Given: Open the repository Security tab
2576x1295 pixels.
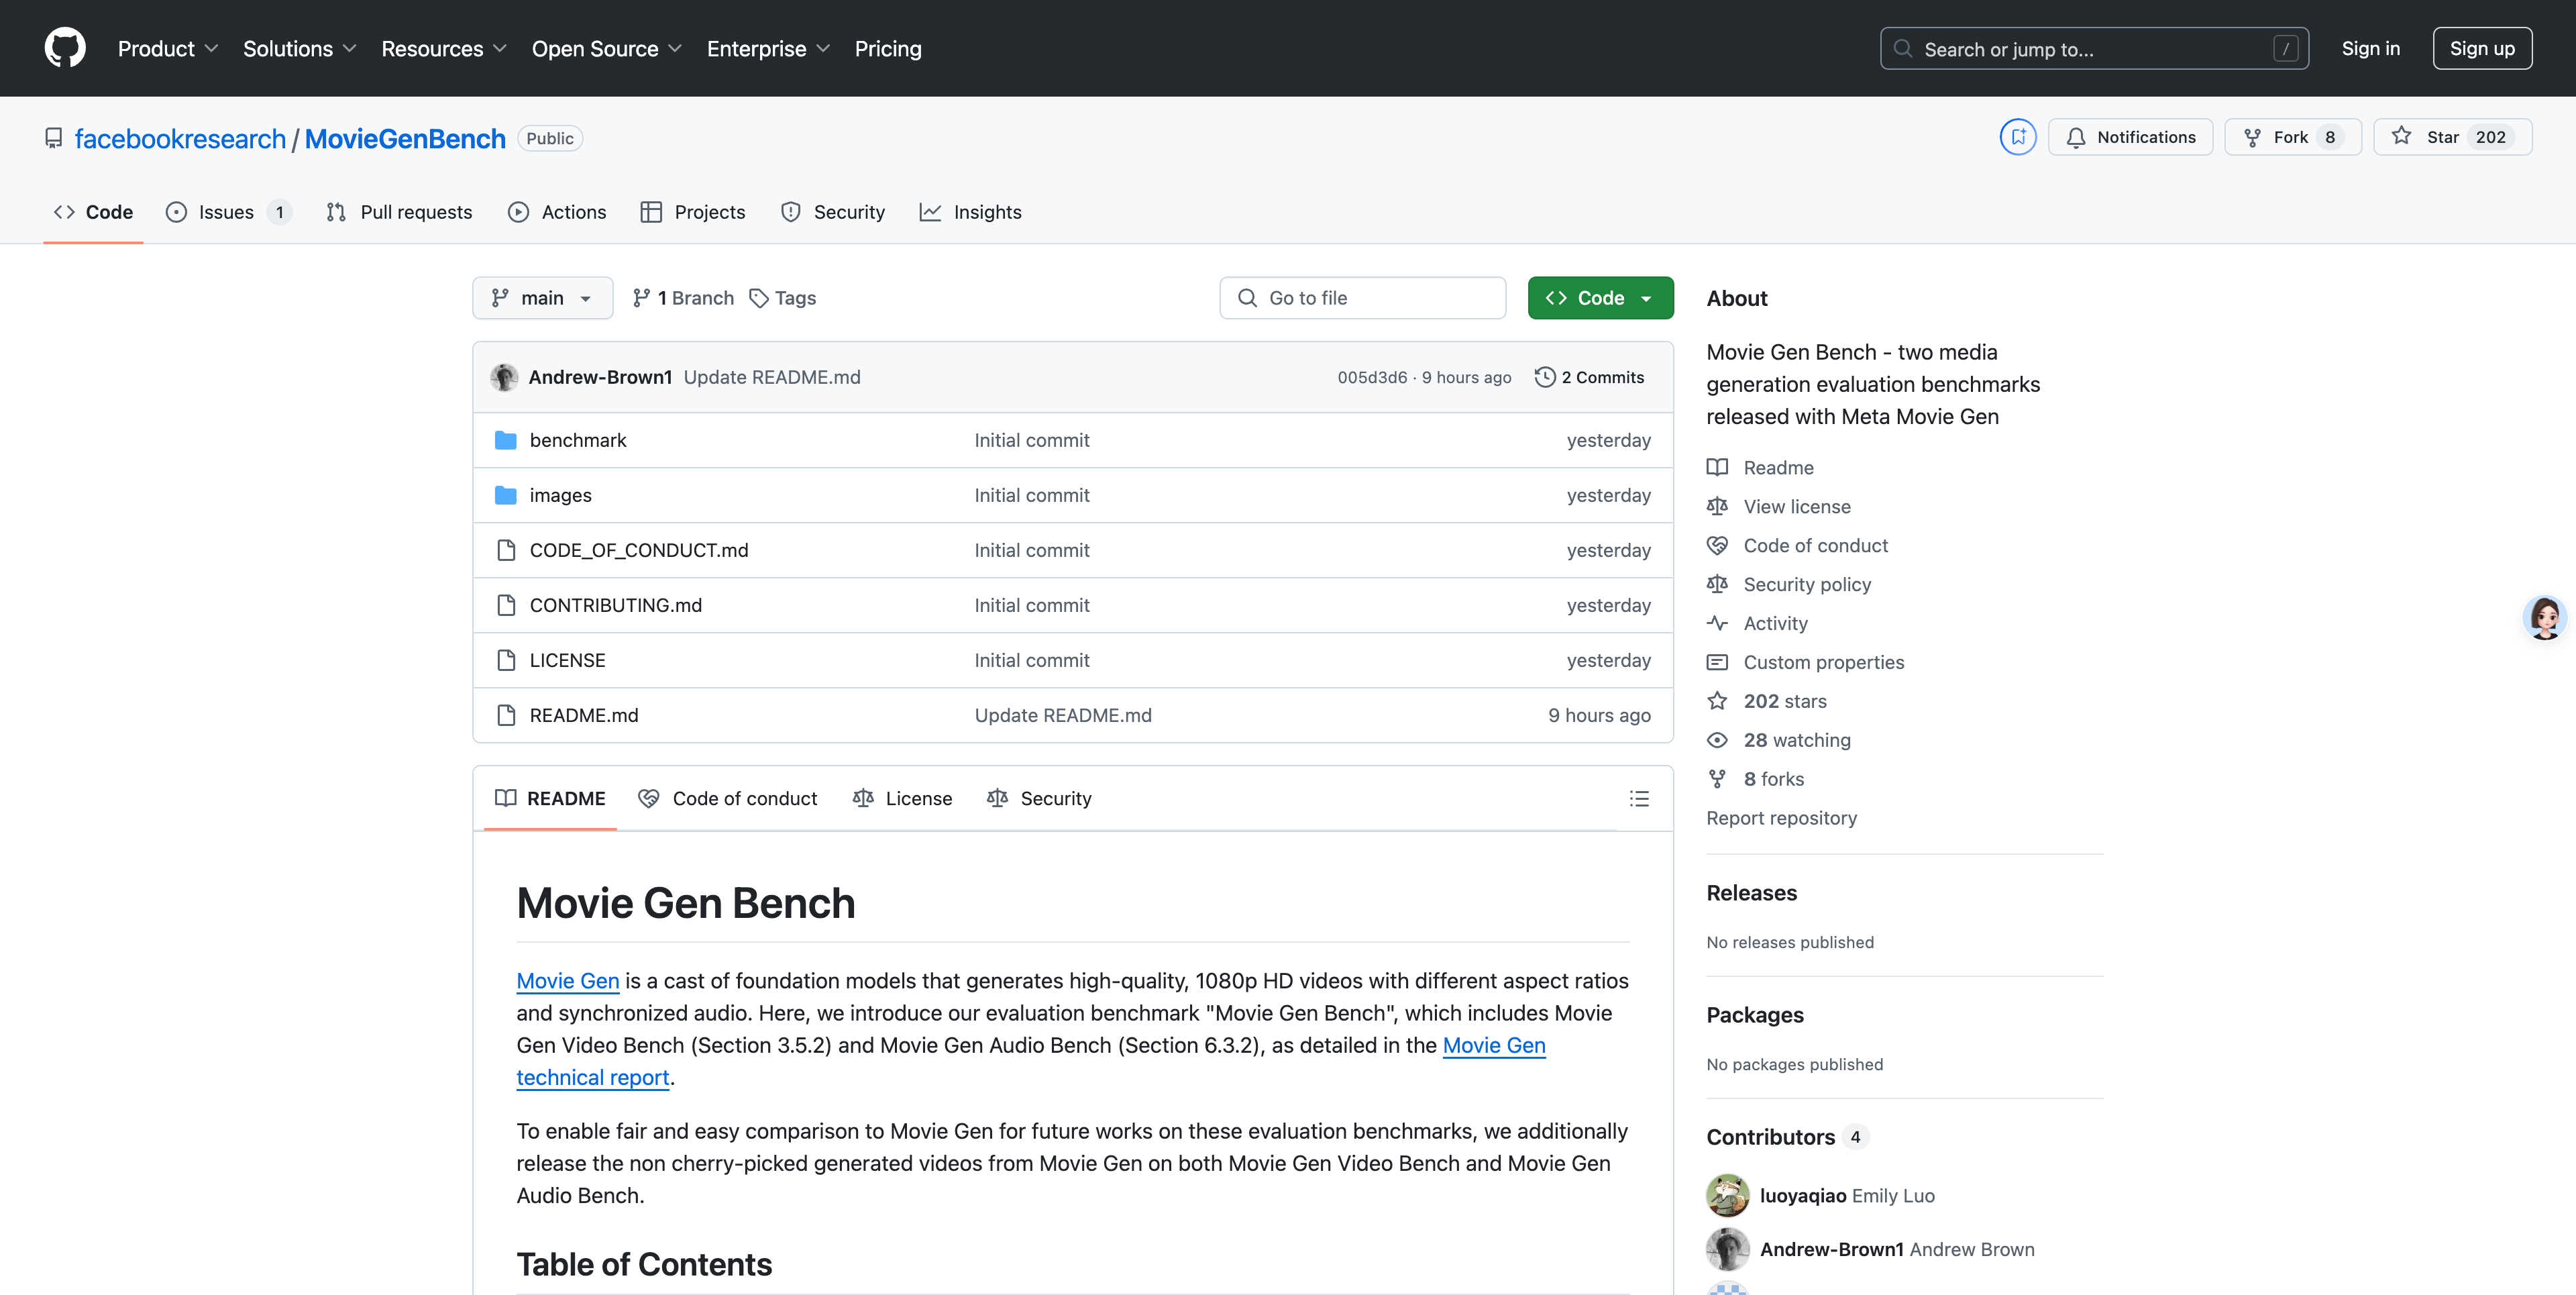Looking at the screenshot, I should point(833,212).
